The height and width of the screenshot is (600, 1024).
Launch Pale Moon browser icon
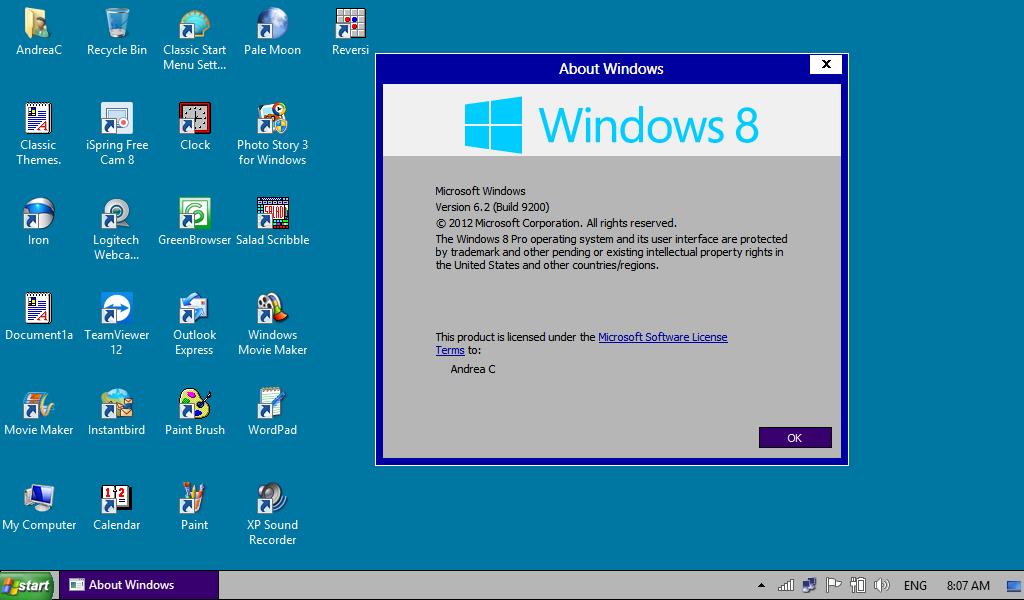[272, 24]
